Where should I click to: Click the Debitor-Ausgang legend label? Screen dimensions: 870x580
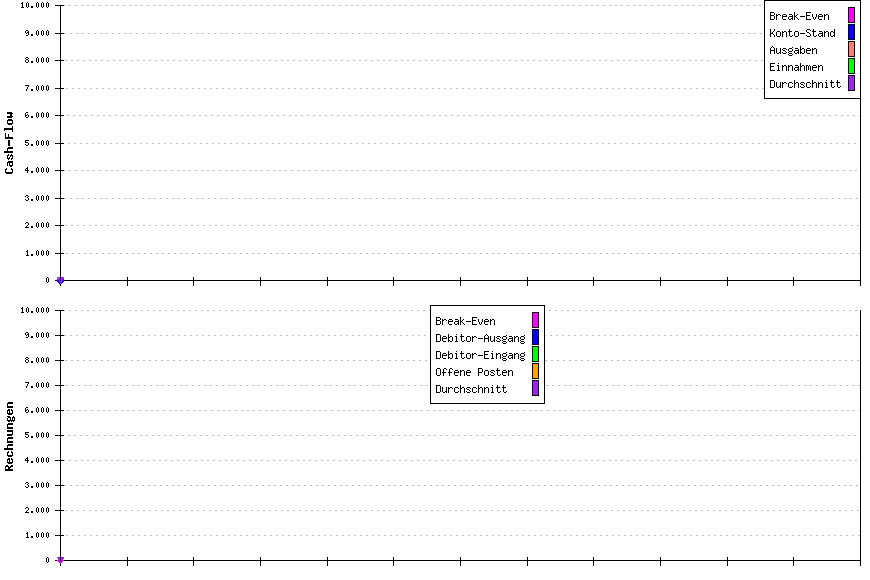[x=480, y=338]
